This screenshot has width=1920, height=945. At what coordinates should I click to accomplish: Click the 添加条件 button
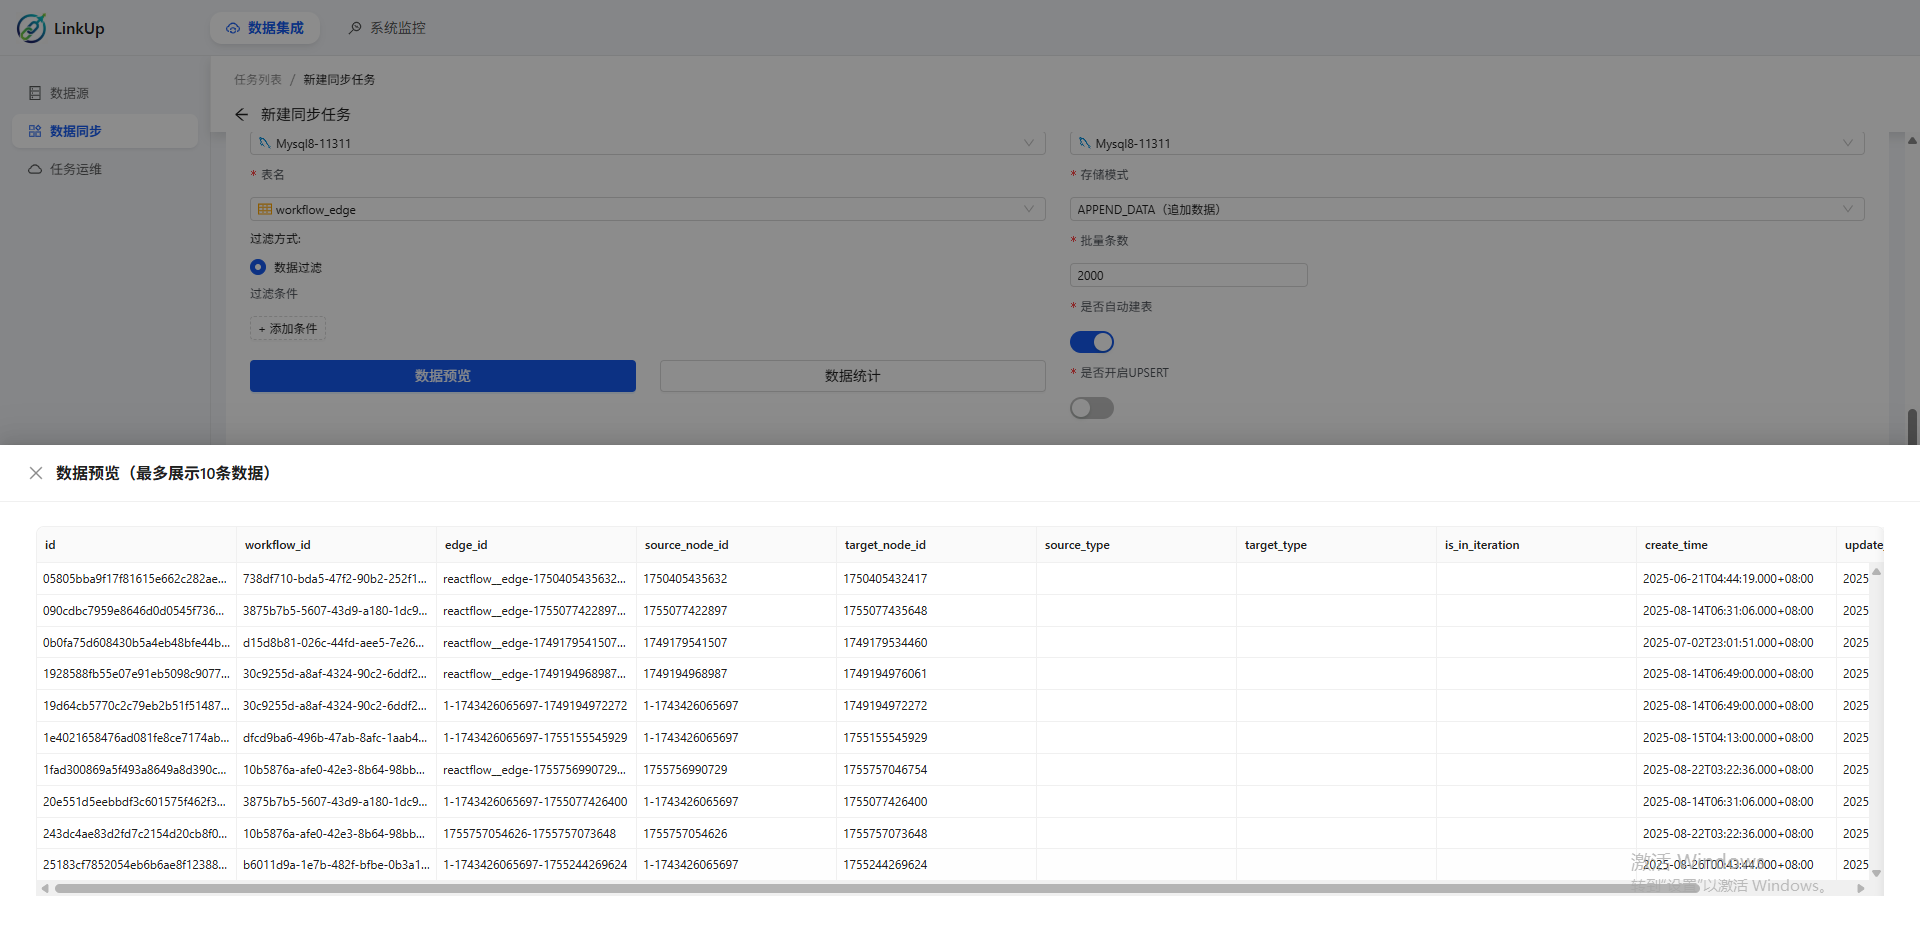(288, 329)
